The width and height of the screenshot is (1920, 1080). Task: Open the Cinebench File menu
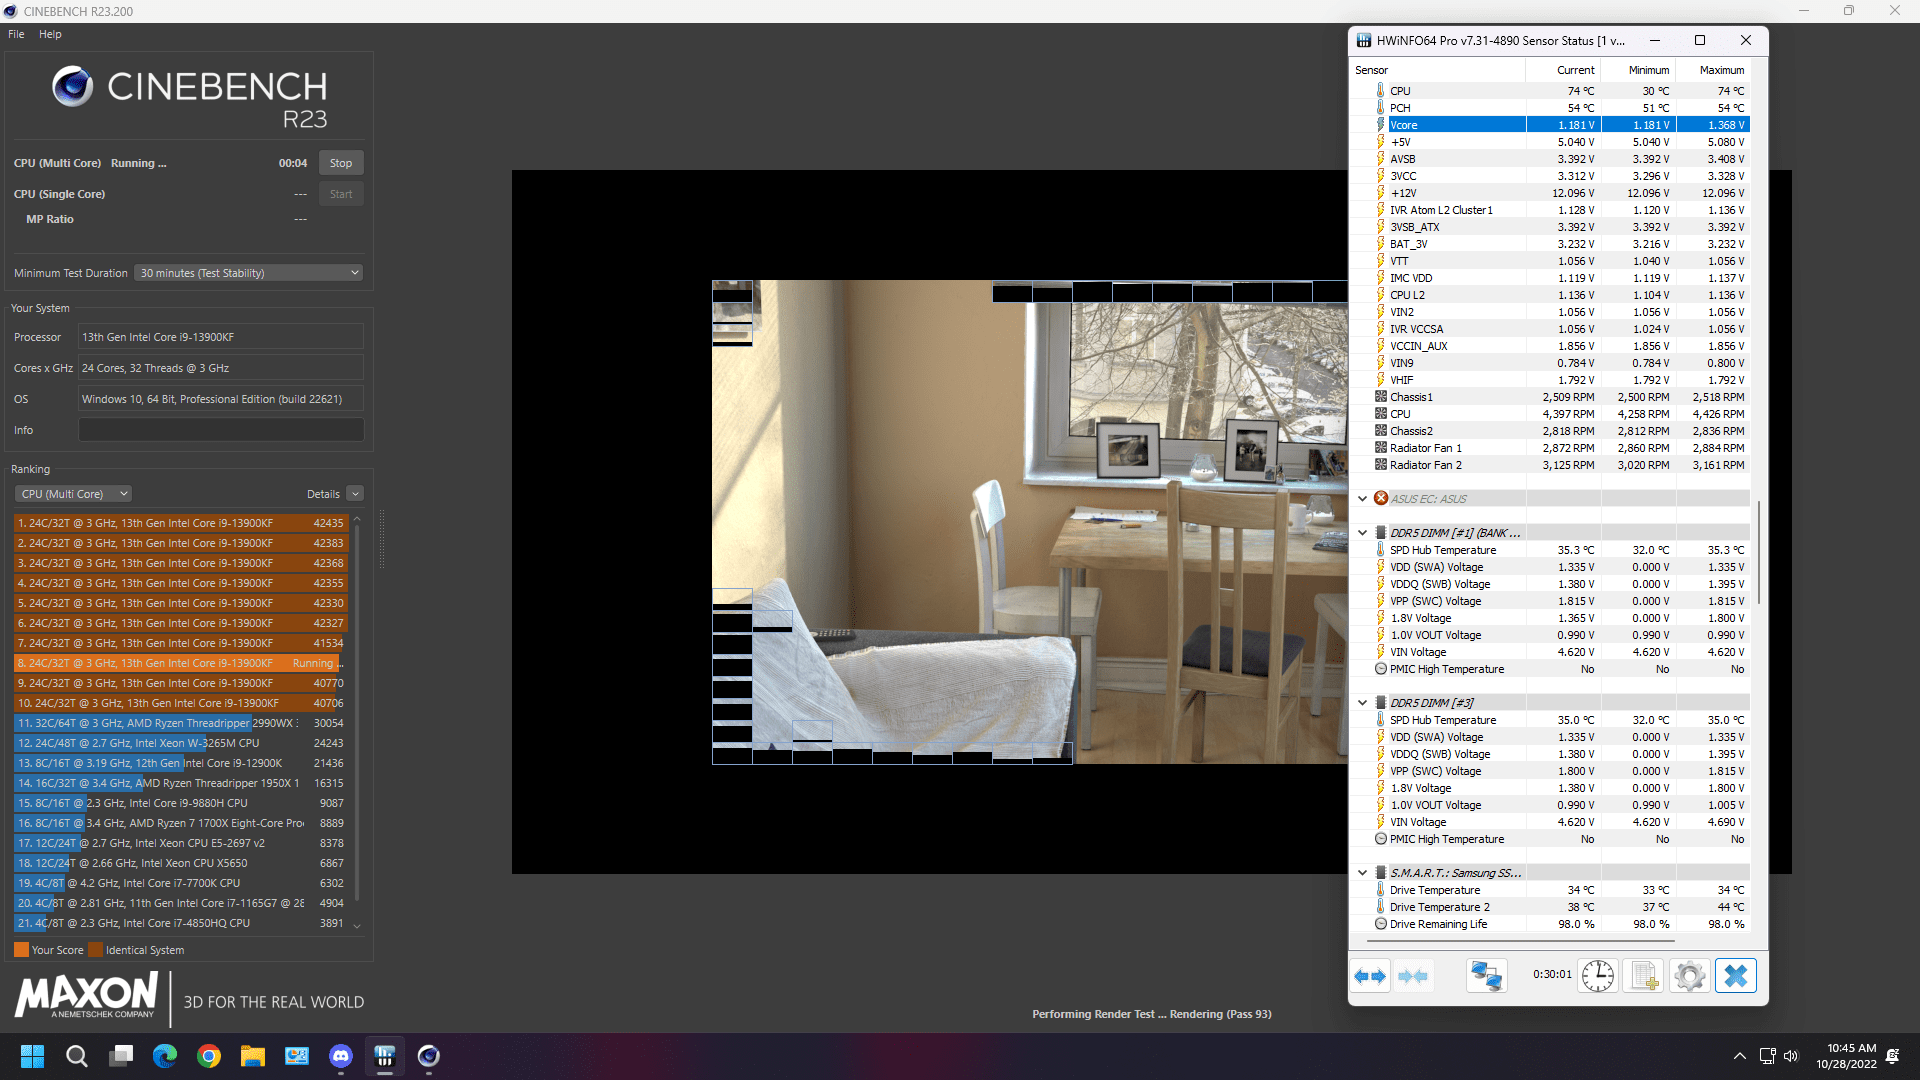tap(16, 34)
